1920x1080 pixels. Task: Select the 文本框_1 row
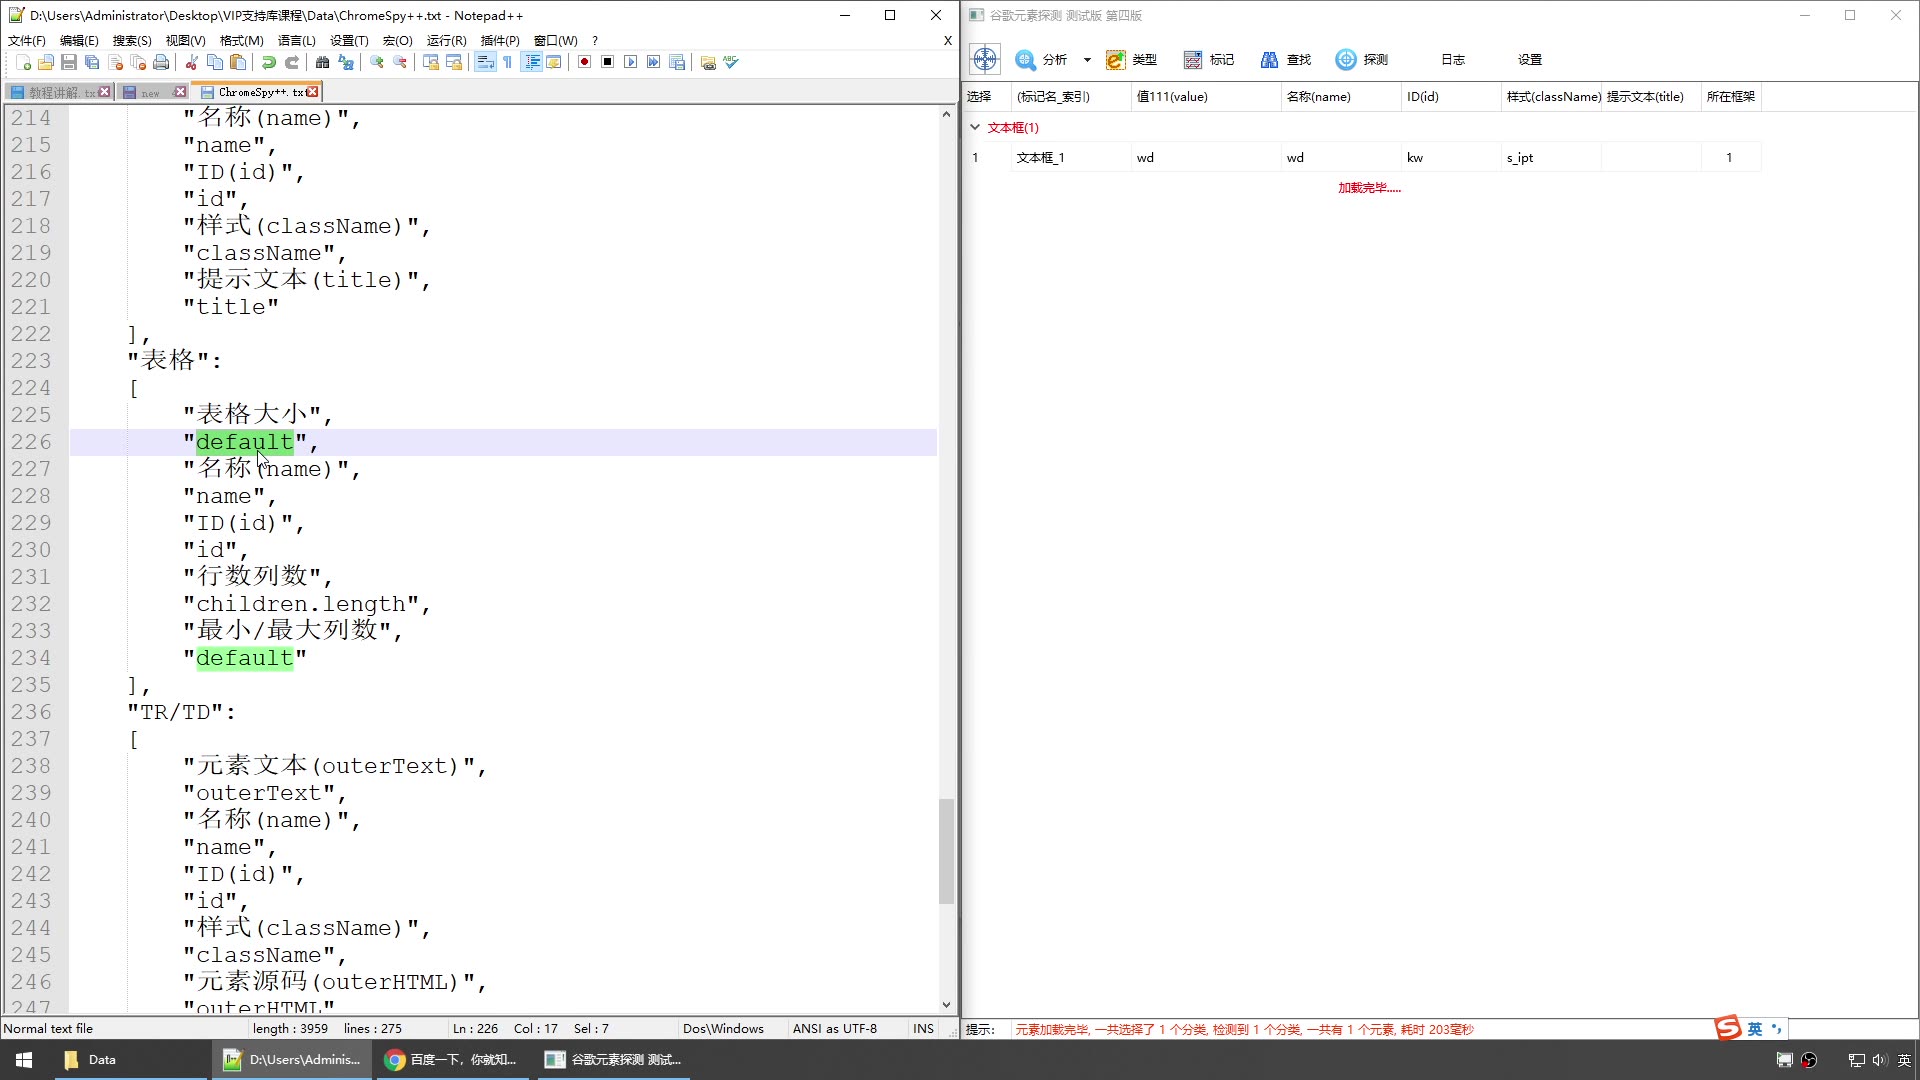coord(1361,157)
